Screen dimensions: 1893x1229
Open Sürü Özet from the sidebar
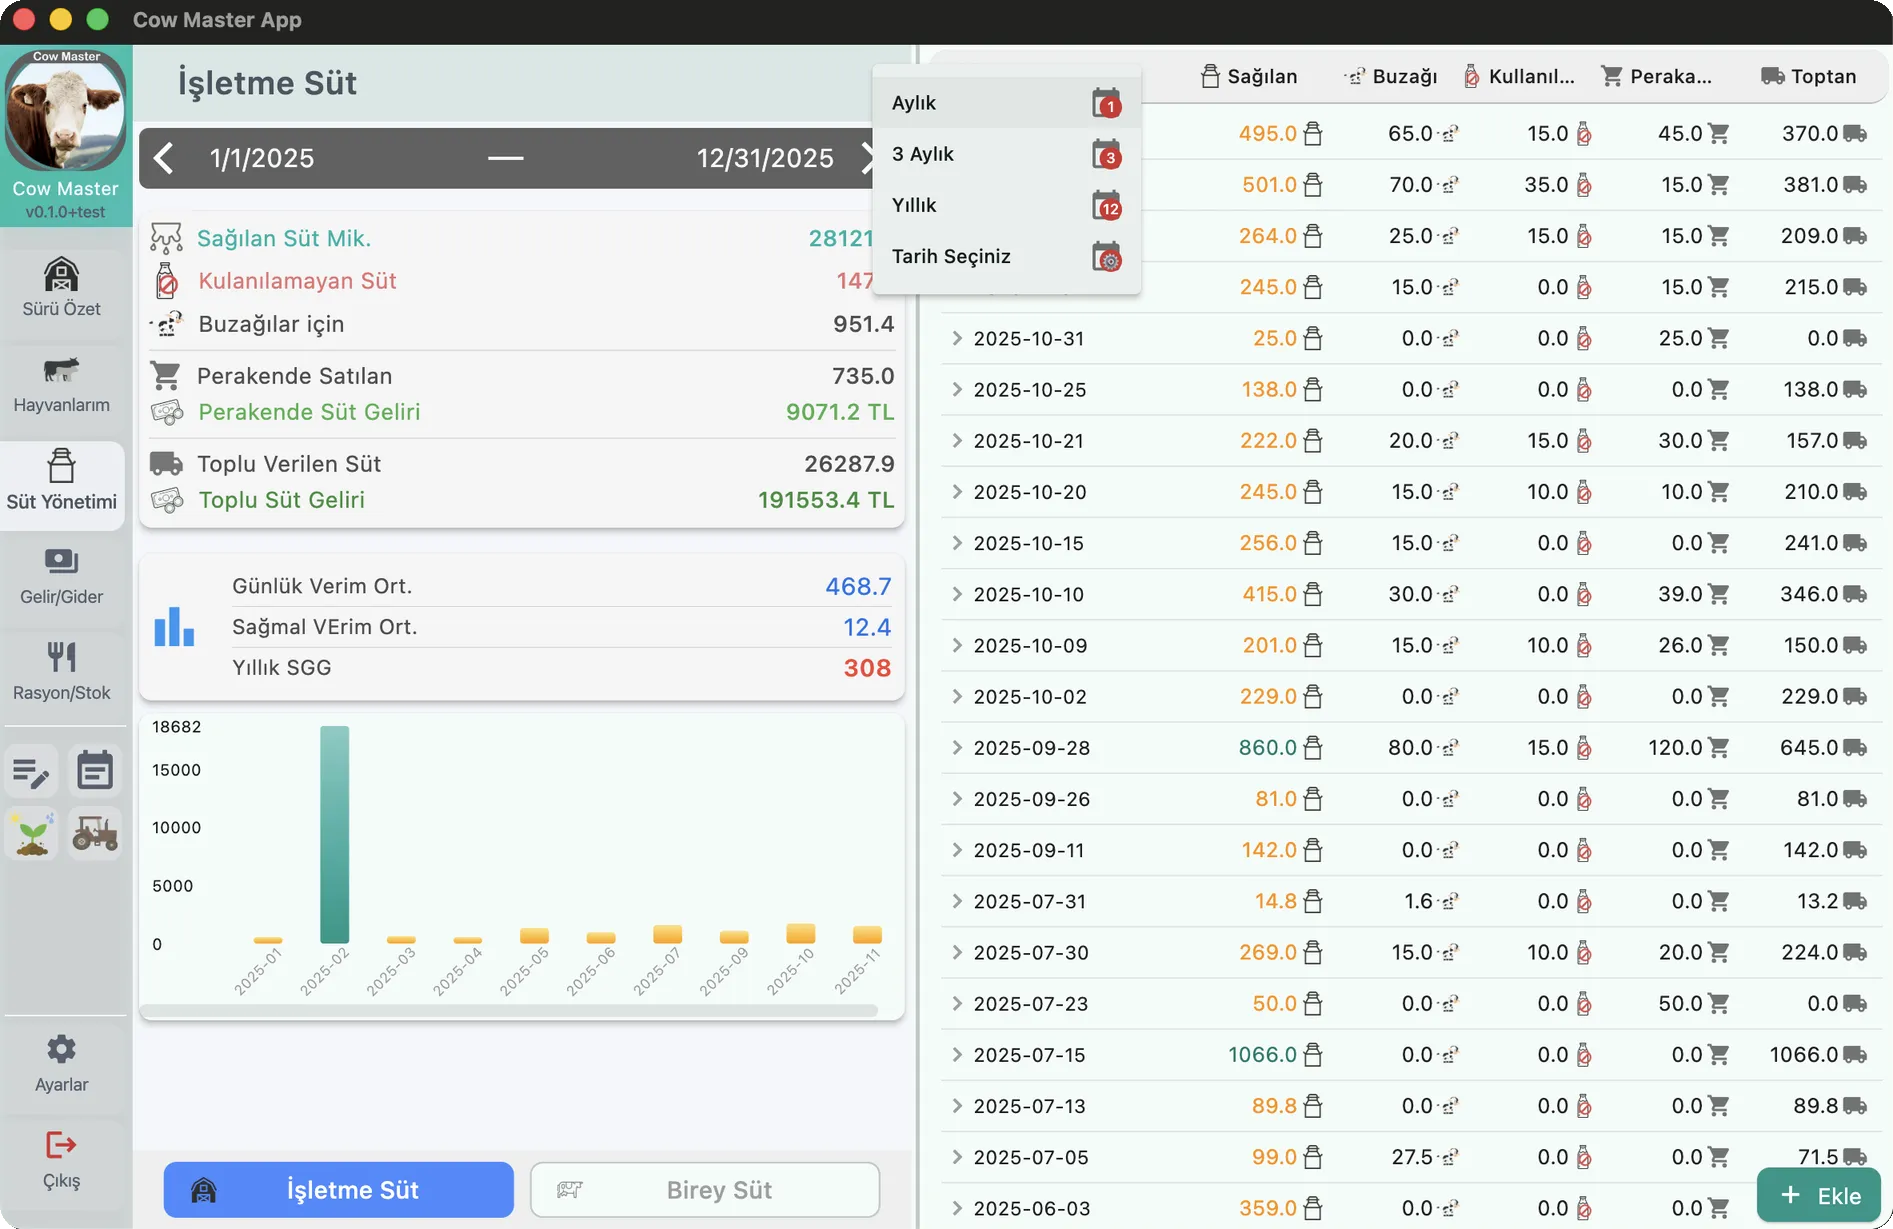61,287
